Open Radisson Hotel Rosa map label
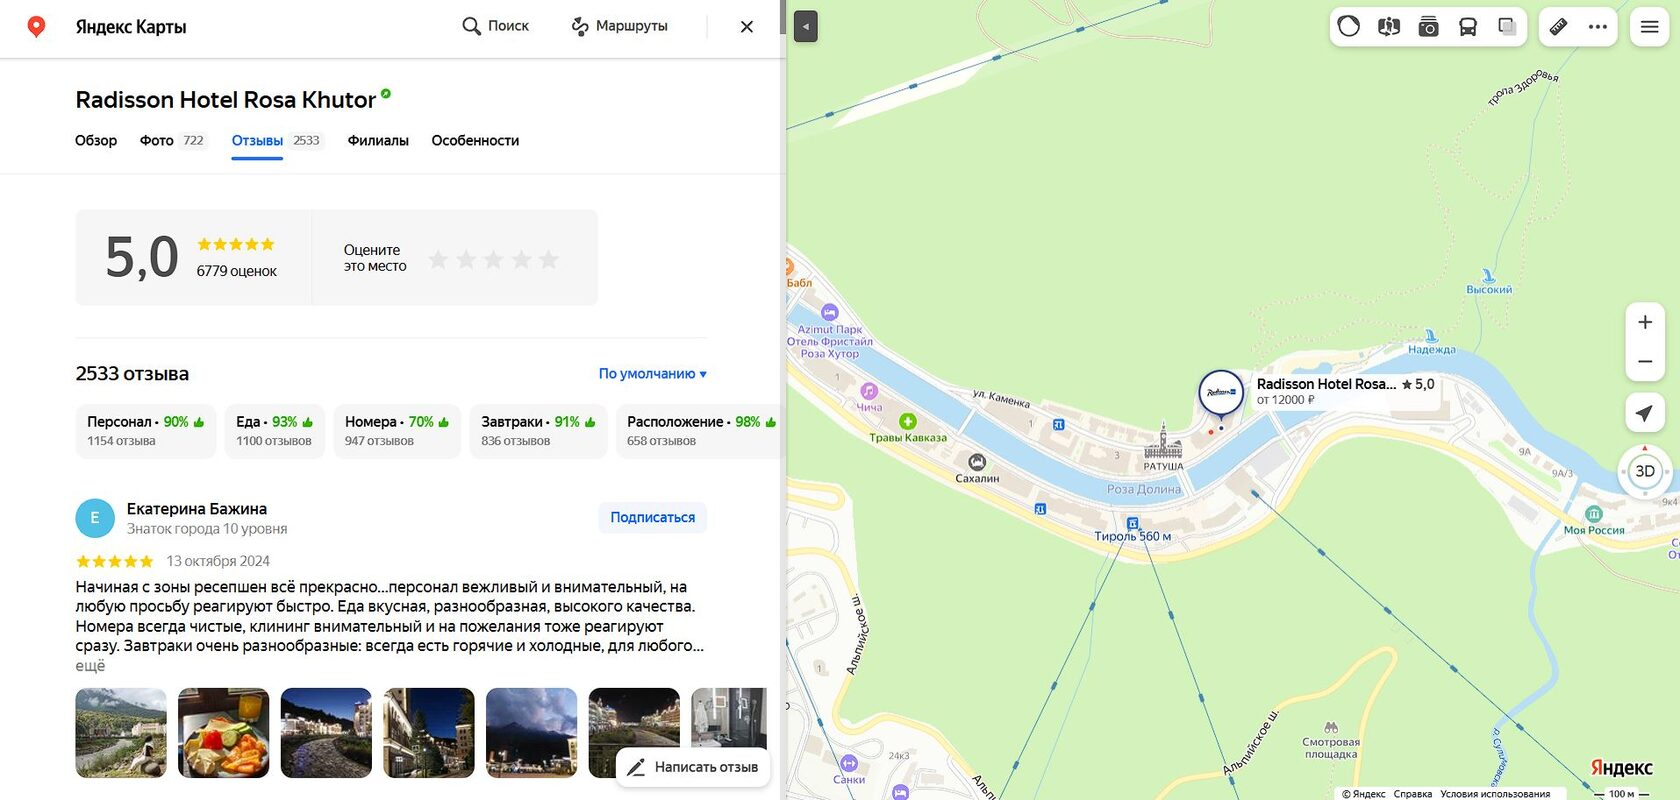This screenshot has width=1680, height=800. [x=1346, y=391]
